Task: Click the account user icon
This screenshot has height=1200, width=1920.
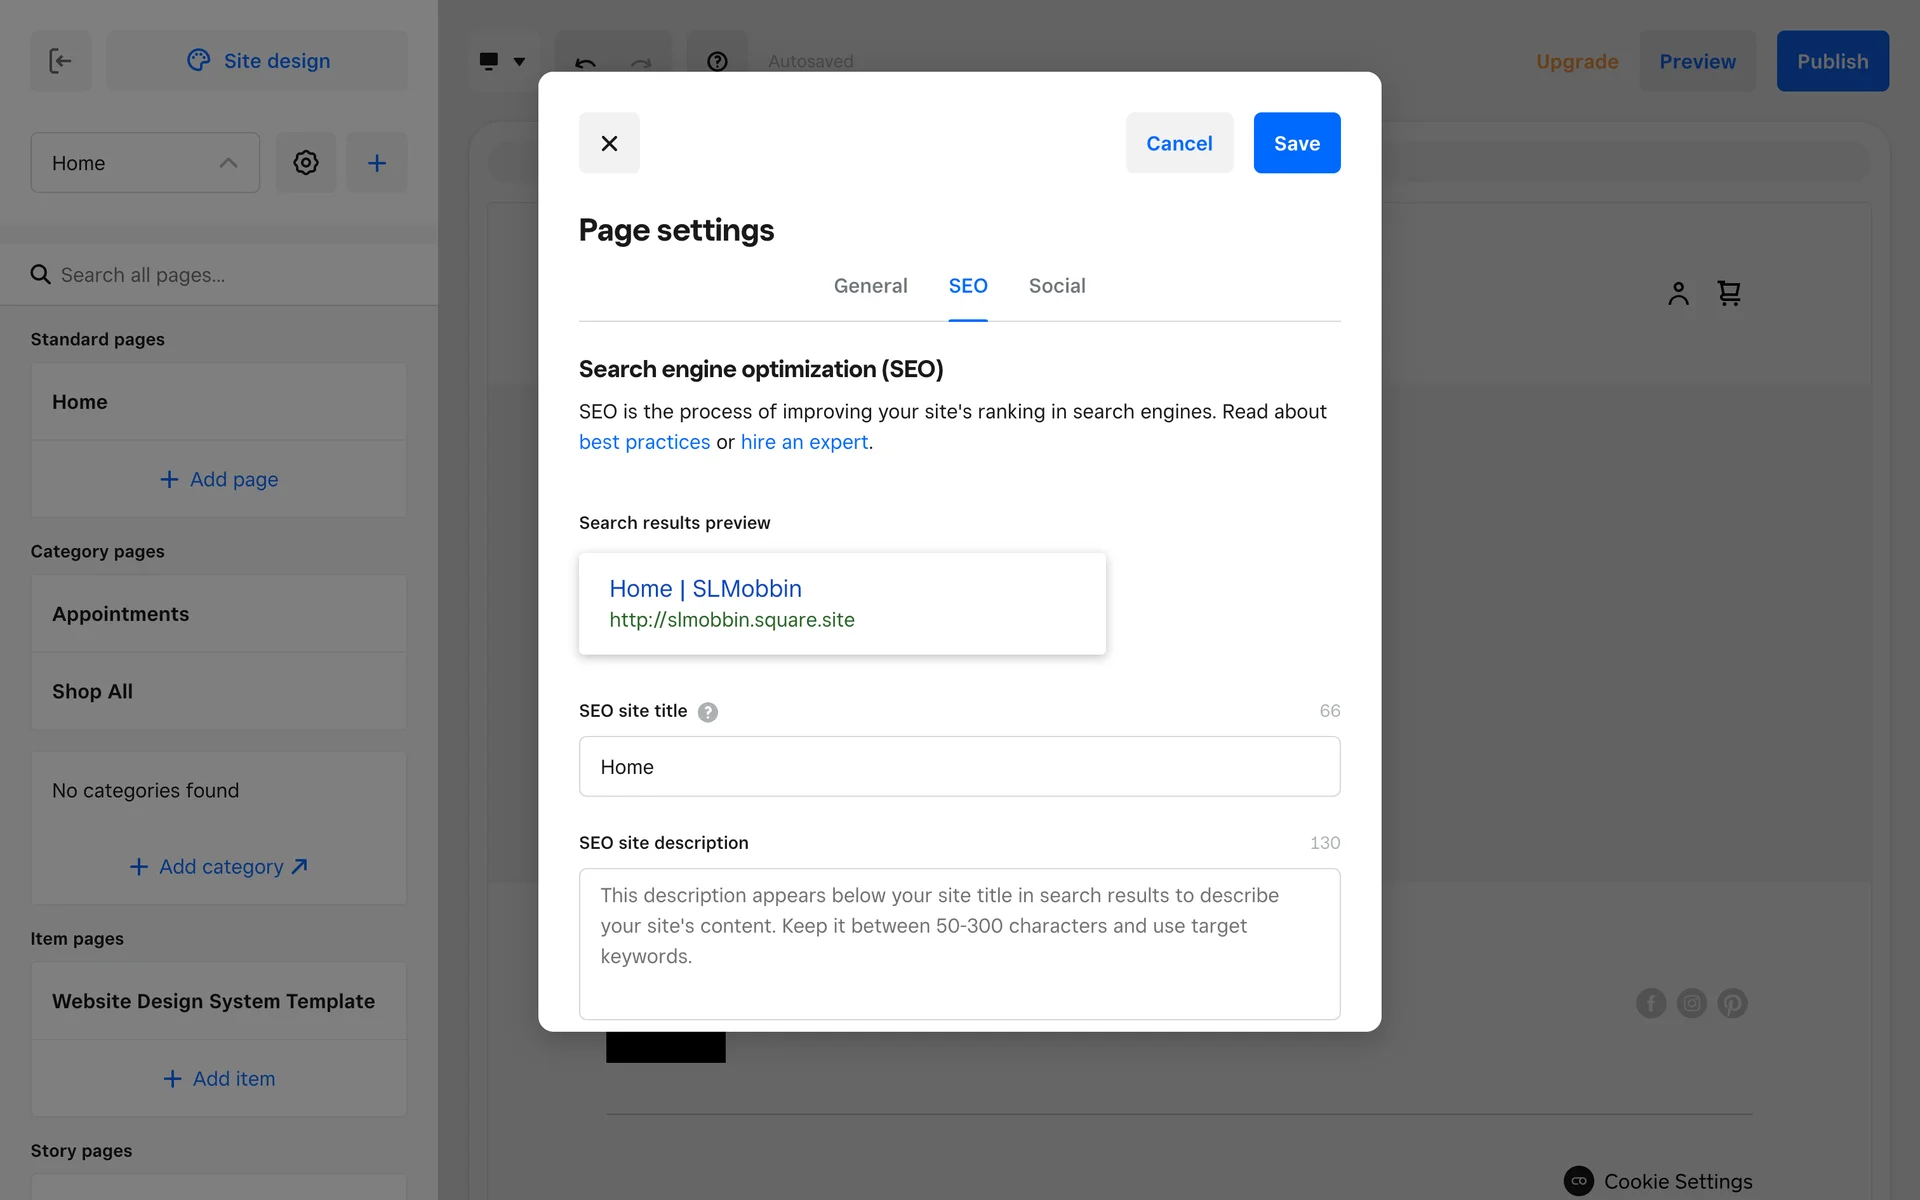Action: tap(1678, 293)
